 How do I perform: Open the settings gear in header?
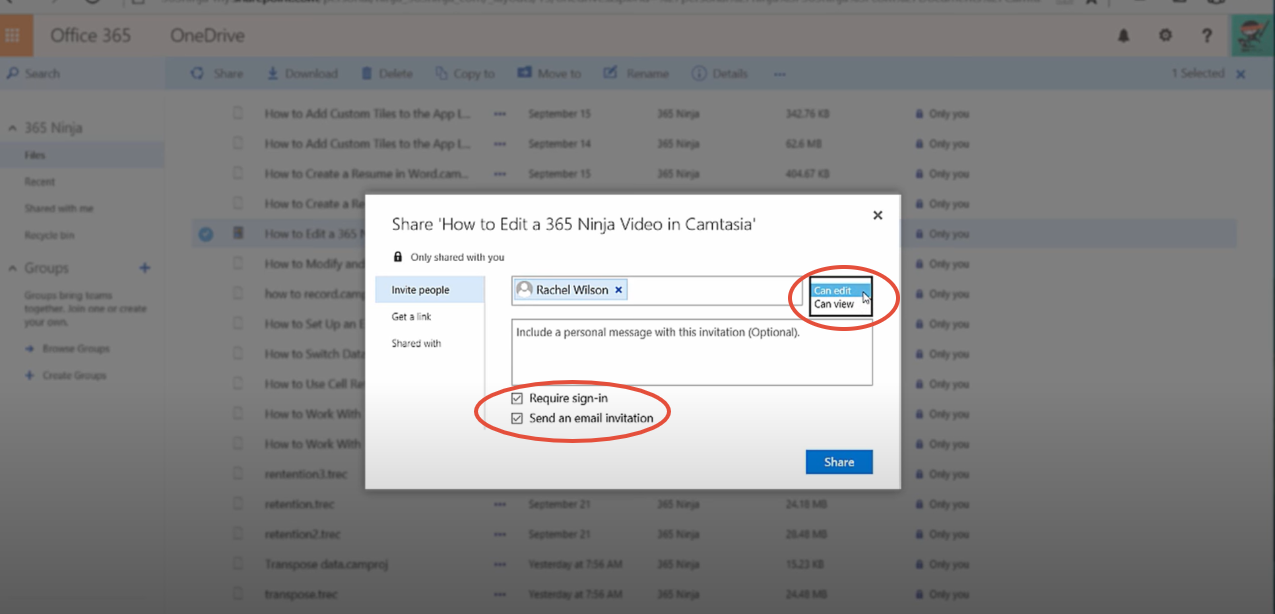[1165, 36]
